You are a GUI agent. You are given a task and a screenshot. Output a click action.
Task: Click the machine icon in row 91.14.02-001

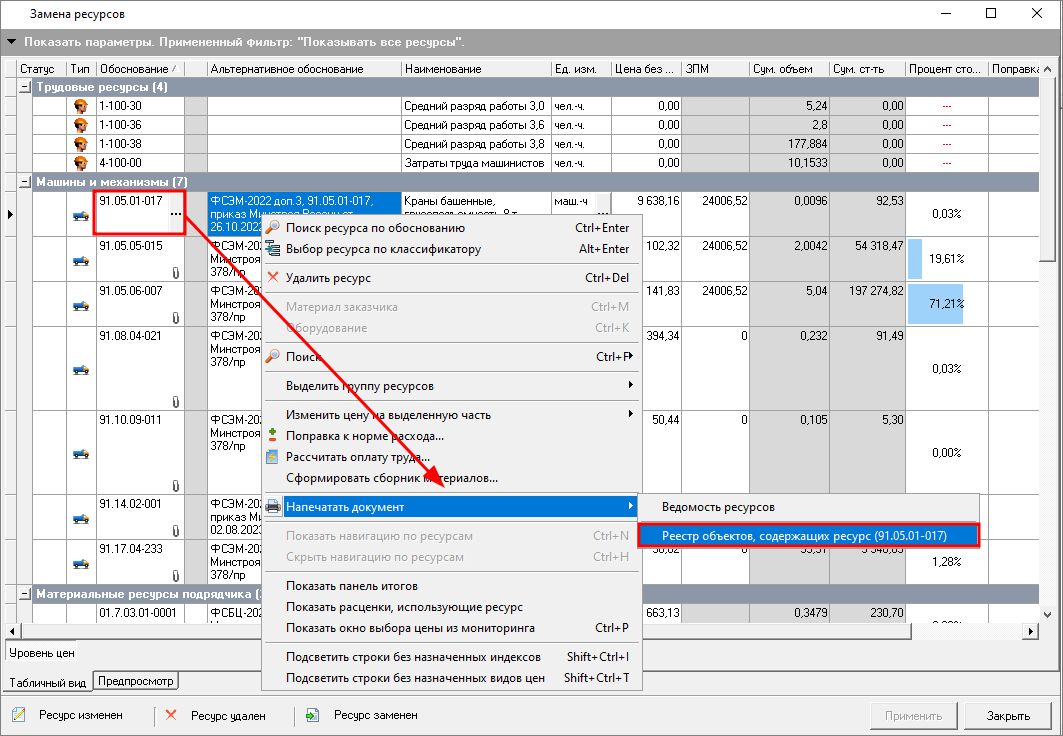[81, 518]
